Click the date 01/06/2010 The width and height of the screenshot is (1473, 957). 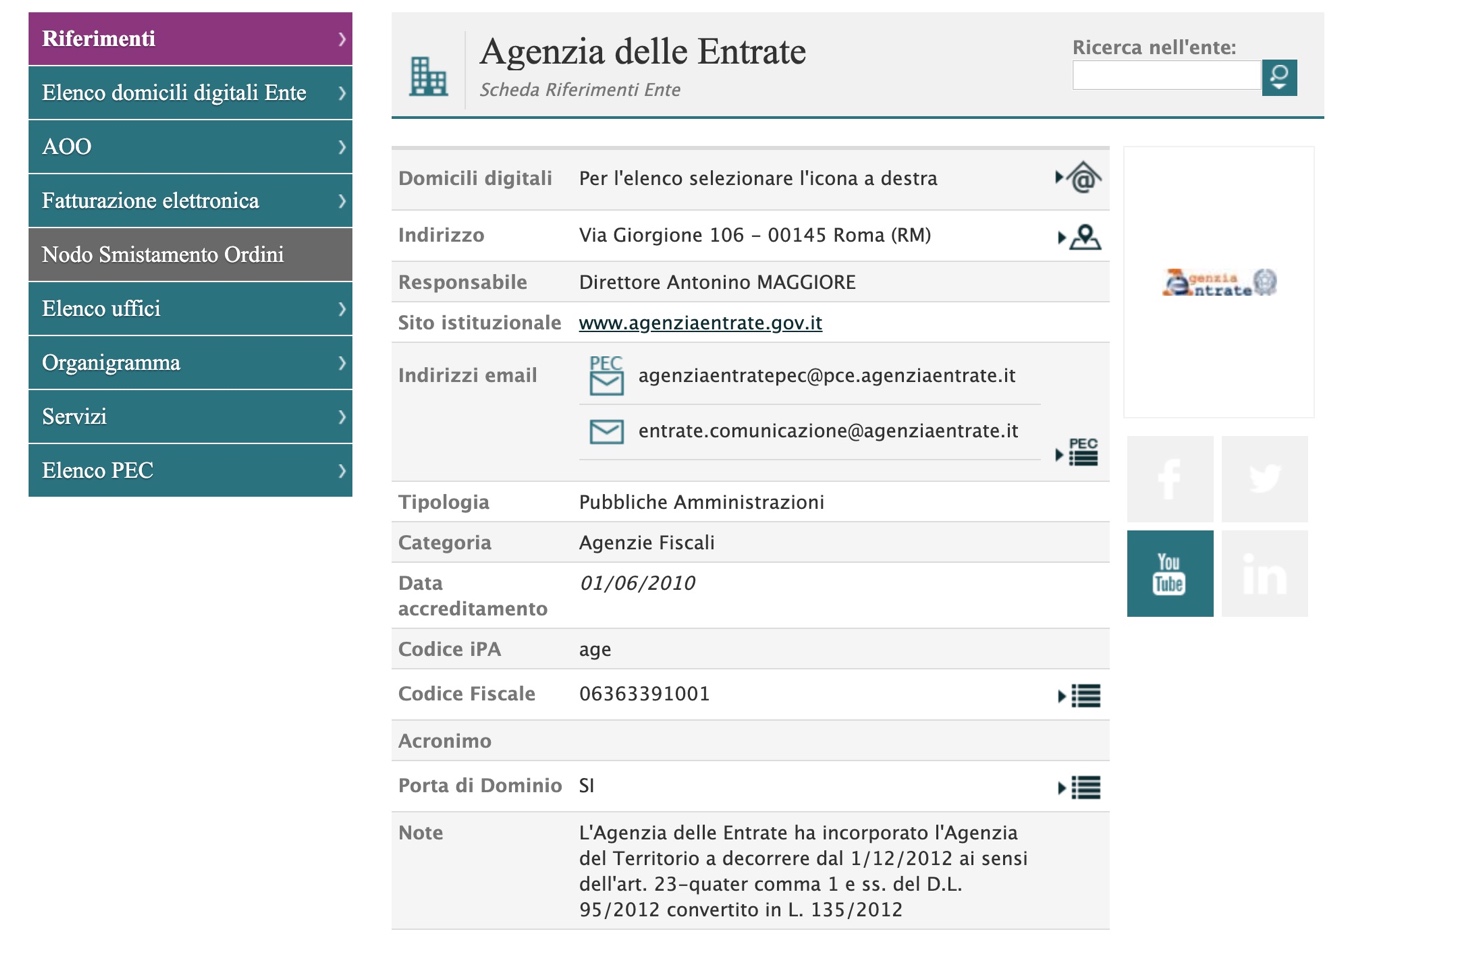(637, 583)
